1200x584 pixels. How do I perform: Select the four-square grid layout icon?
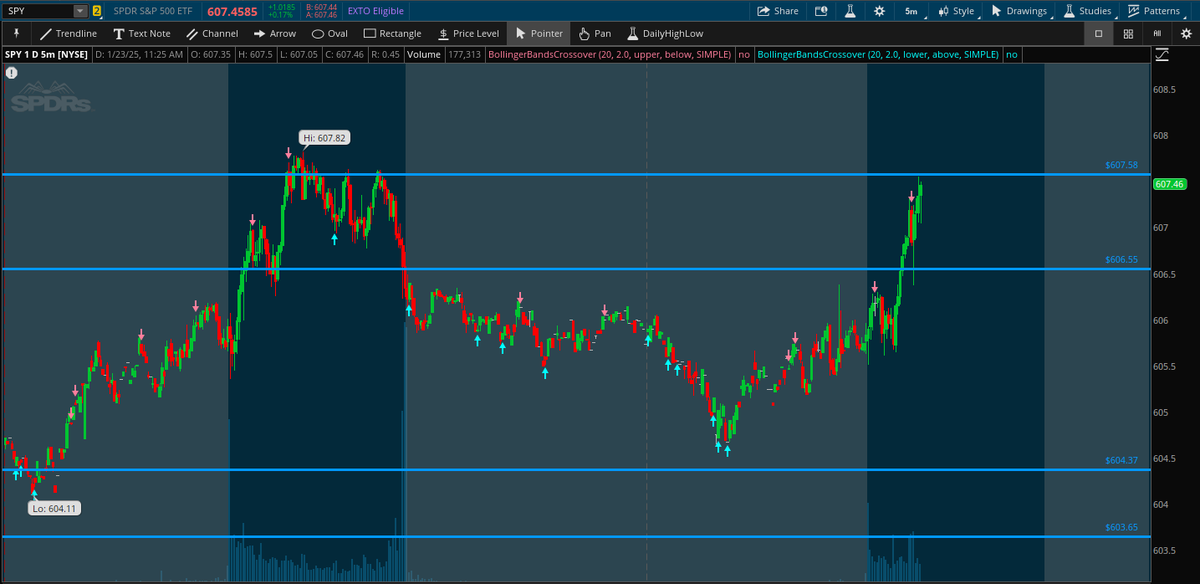tap(1128, 33)
